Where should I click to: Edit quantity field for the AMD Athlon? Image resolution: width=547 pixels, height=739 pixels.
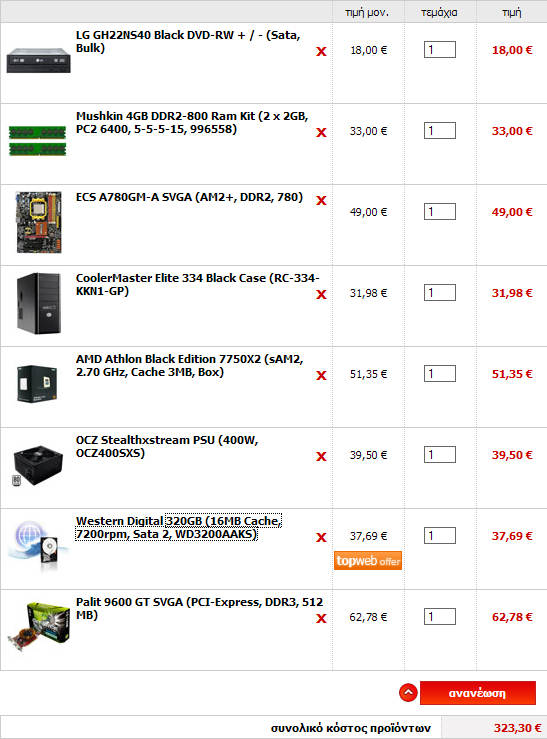click(x=440, y=374)
